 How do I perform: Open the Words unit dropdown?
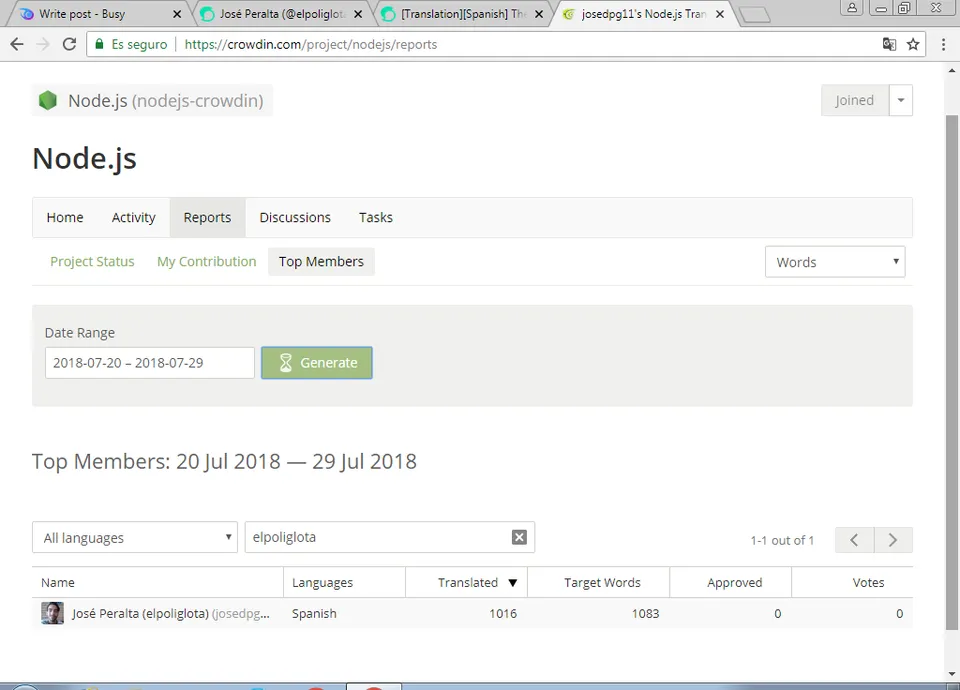[x=835, y=262]
